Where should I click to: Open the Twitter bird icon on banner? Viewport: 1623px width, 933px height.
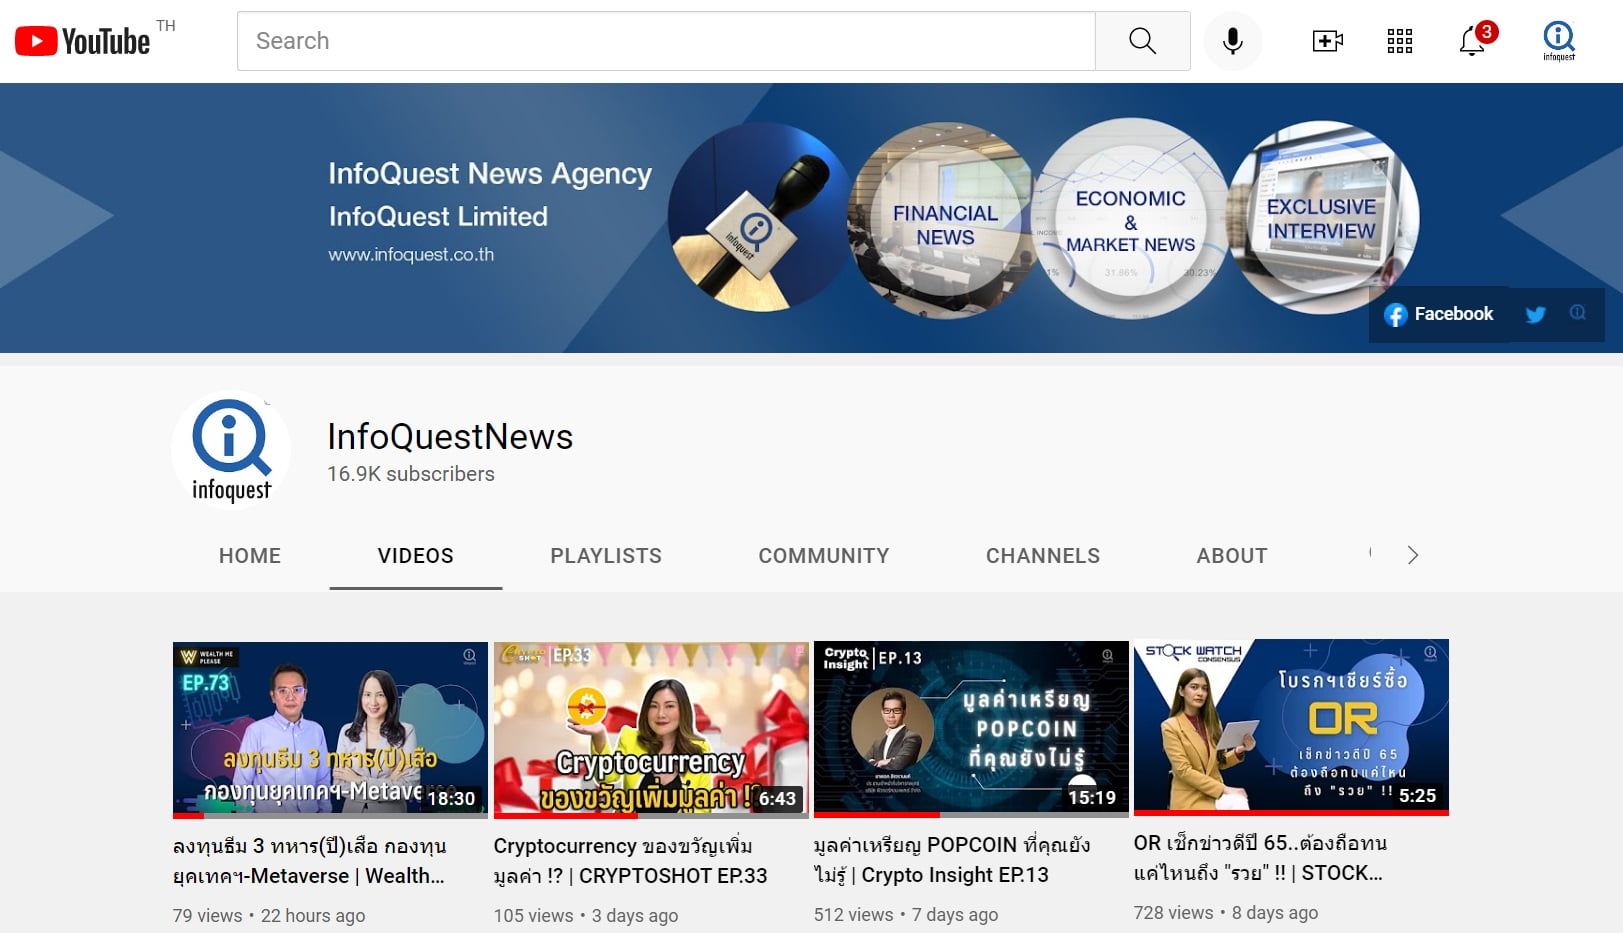1535,315
